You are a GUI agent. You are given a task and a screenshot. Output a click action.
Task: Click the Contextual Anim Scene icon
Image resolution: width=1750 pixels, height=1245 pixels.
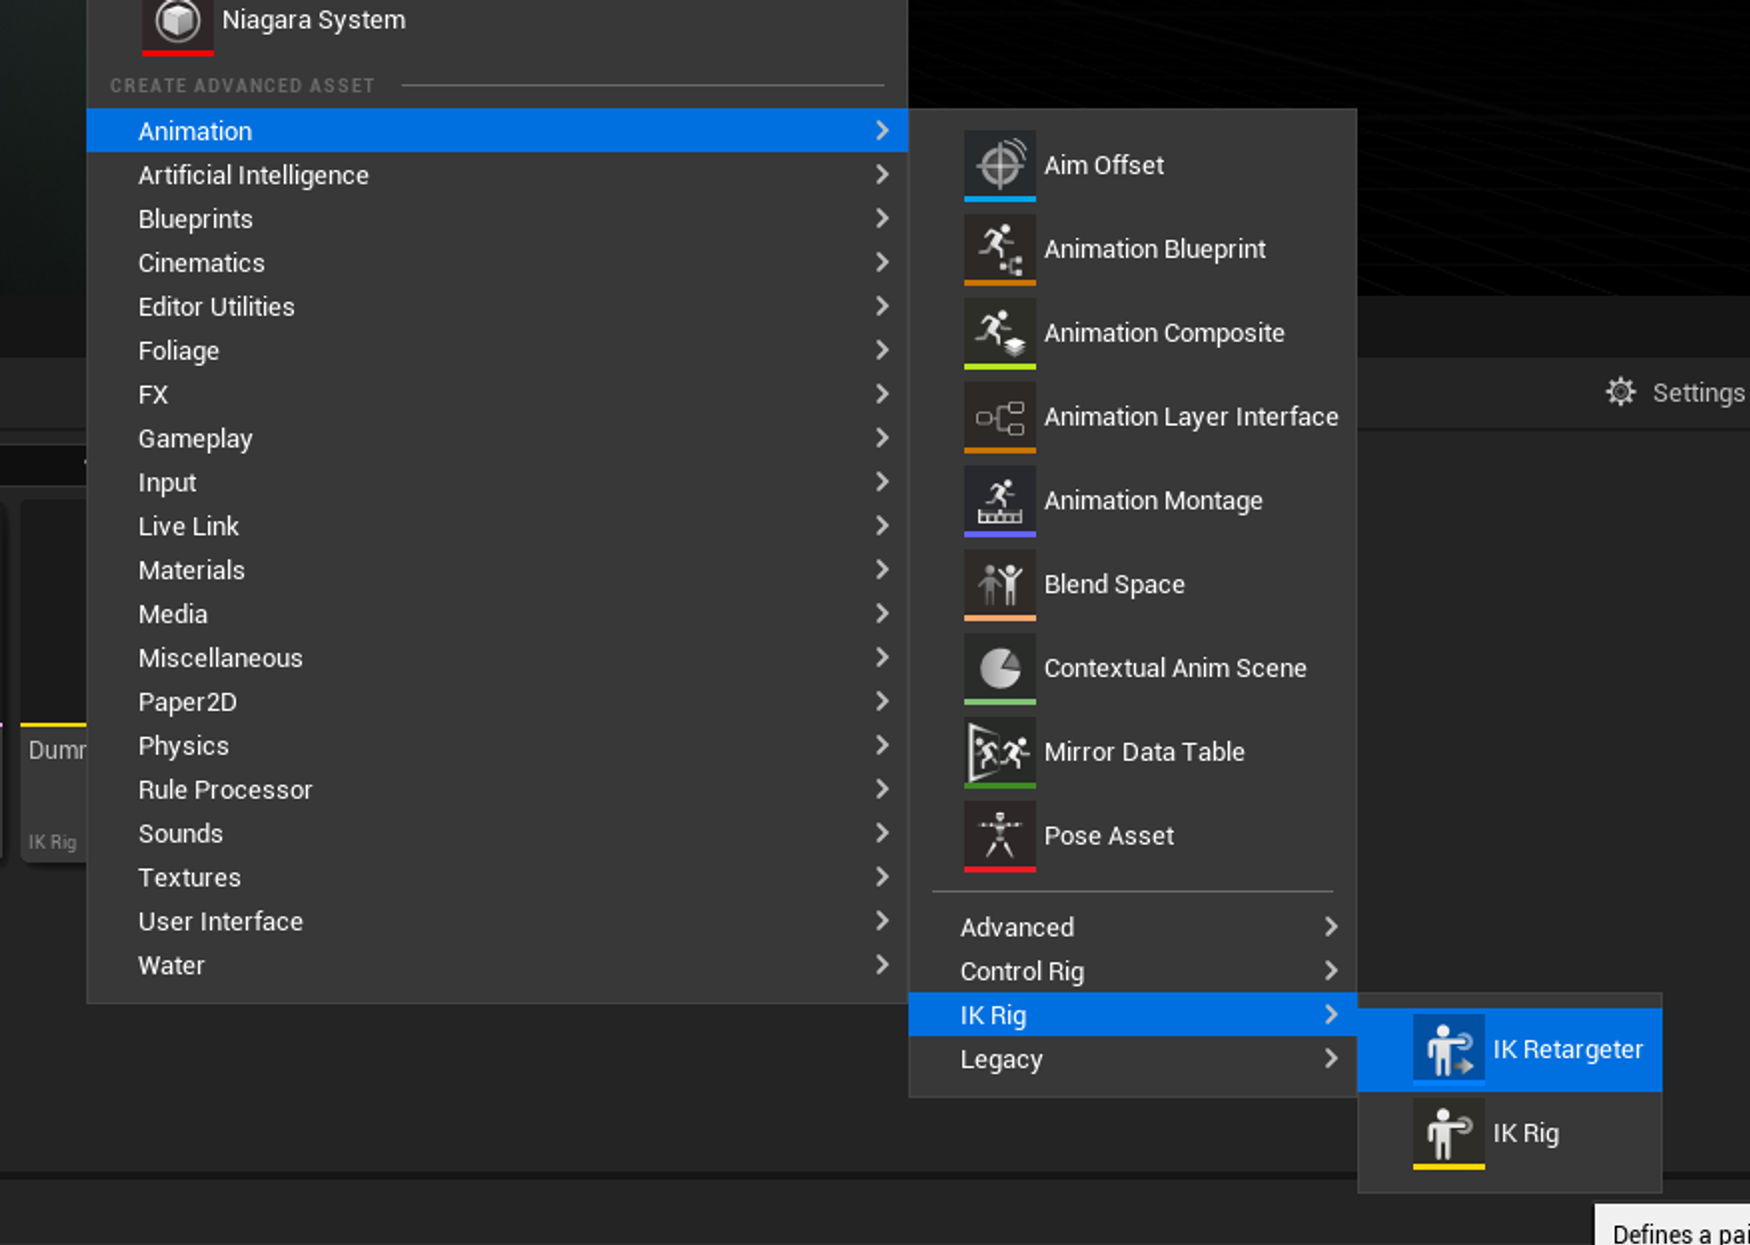999,668
